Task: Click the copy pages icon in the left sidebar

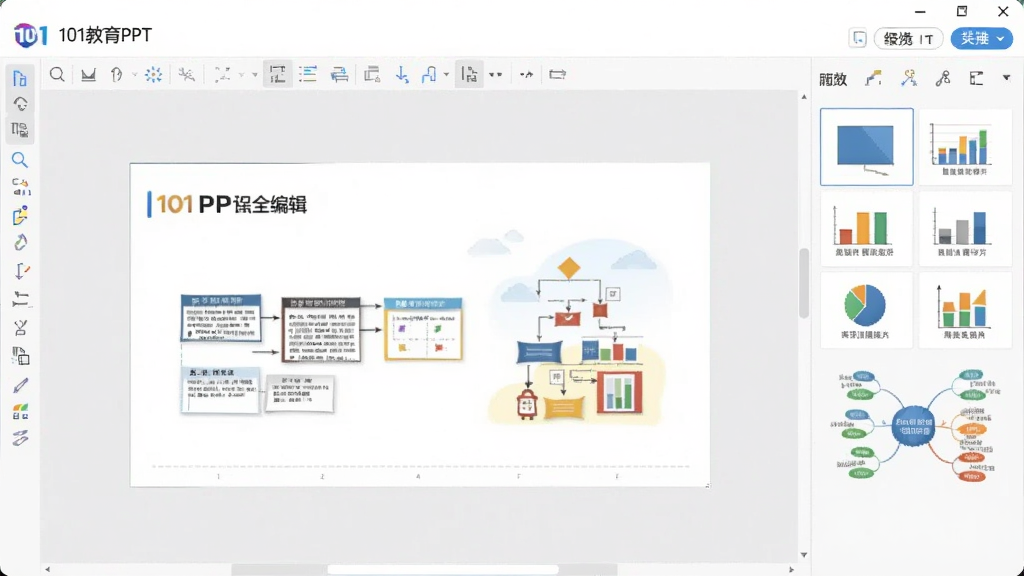Action: coord(20,356)
